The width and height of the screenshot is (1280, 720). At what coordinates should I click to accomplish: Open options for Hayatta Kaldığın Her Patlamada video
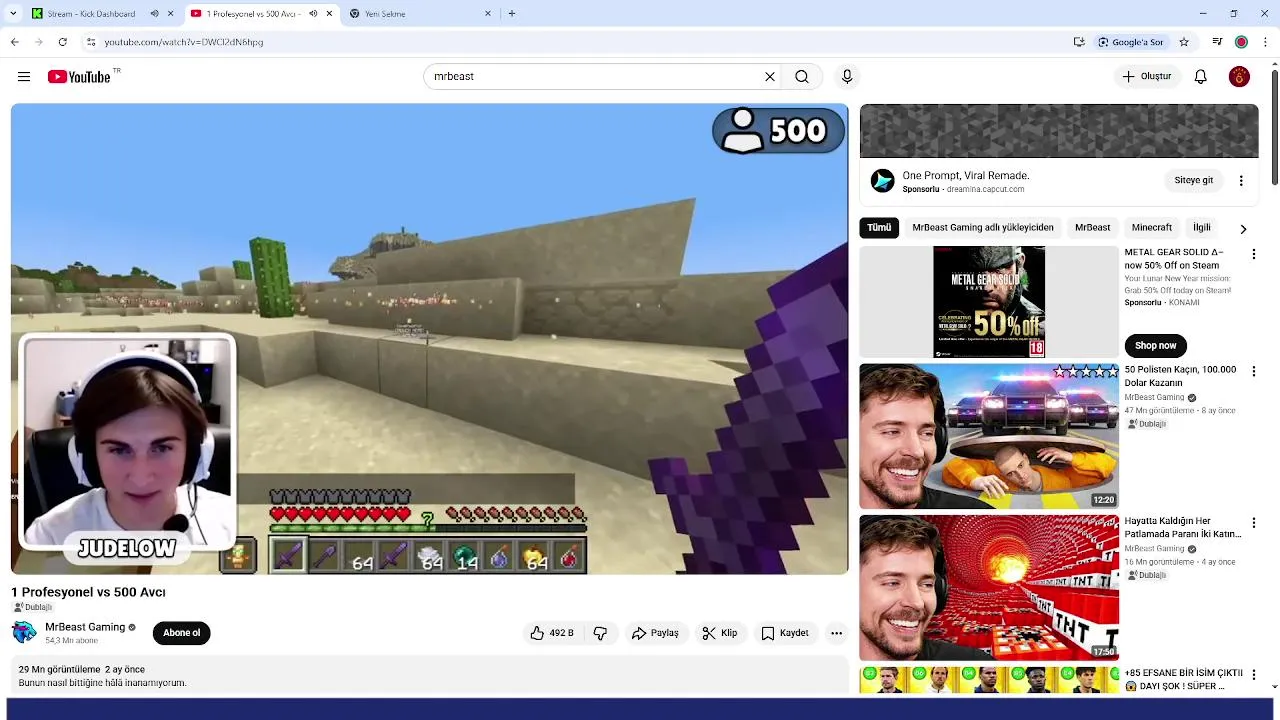1253,523
